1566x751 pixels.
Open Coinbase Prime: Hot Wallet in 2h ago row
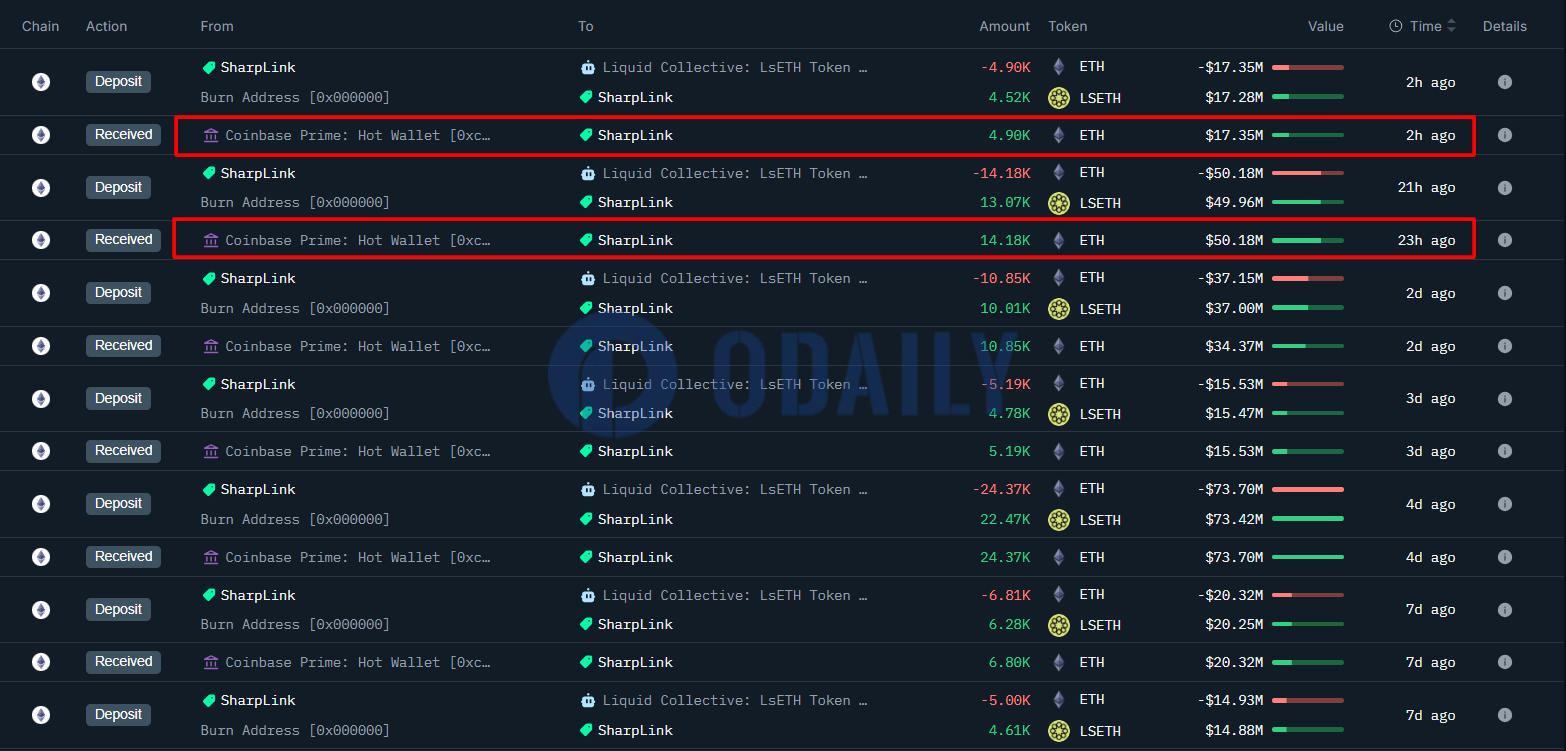(x=358, y=135)
